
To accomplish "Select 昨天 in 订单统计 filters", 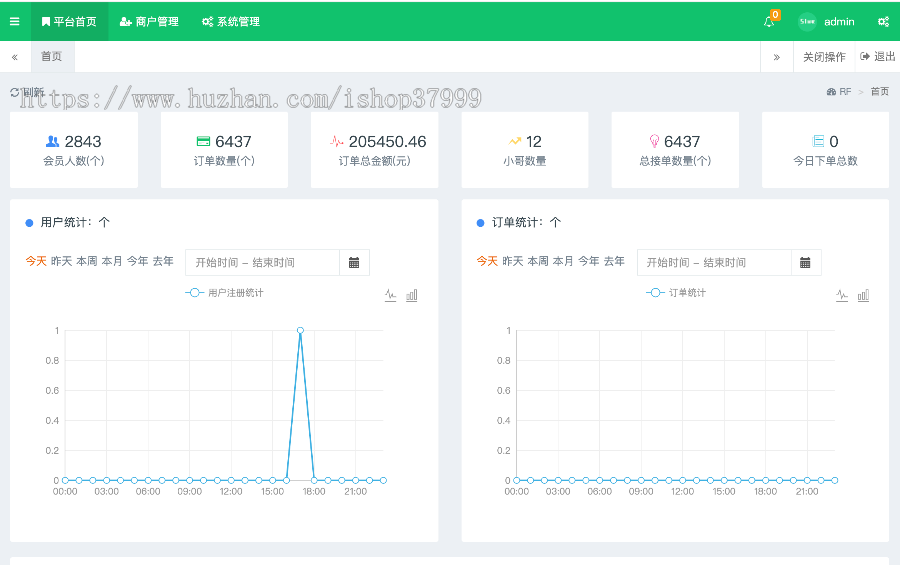I will coord(513,261).
